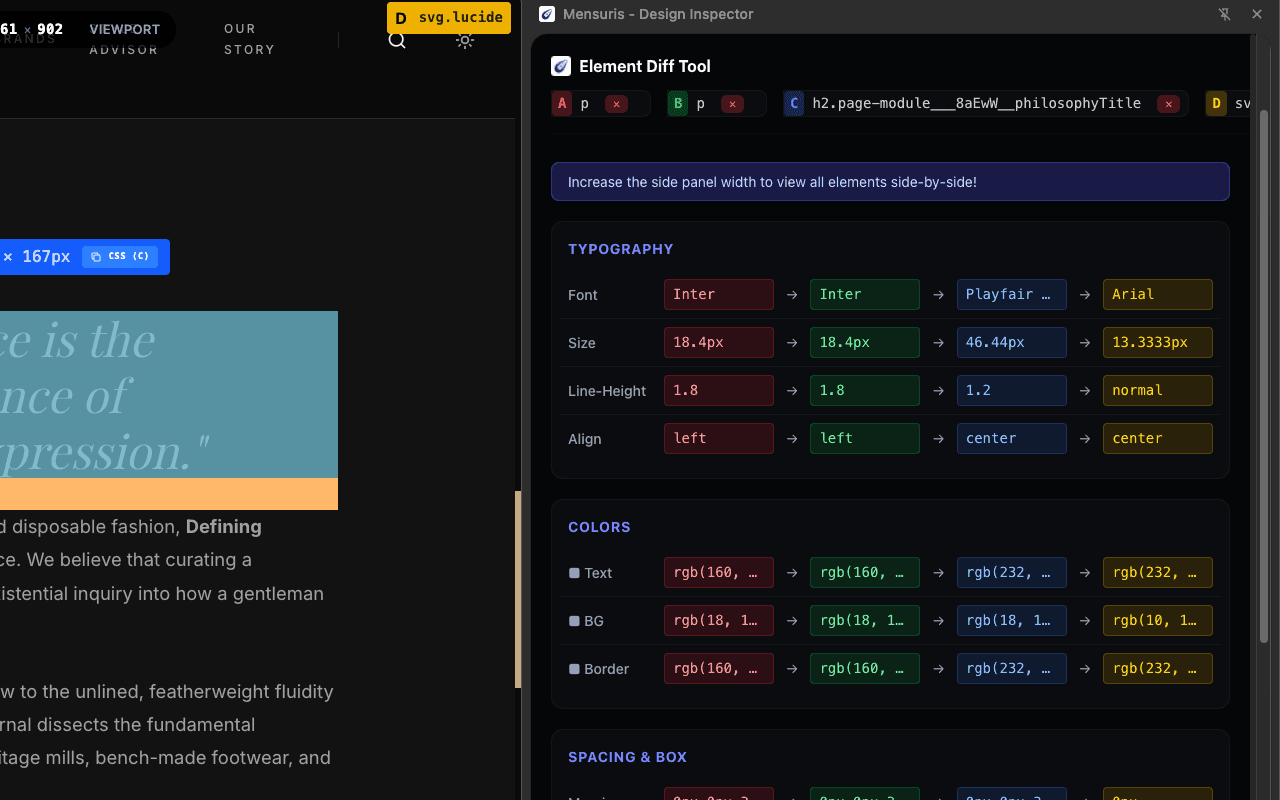Click the Playfair font value for element C

(x=1012, y=294)
